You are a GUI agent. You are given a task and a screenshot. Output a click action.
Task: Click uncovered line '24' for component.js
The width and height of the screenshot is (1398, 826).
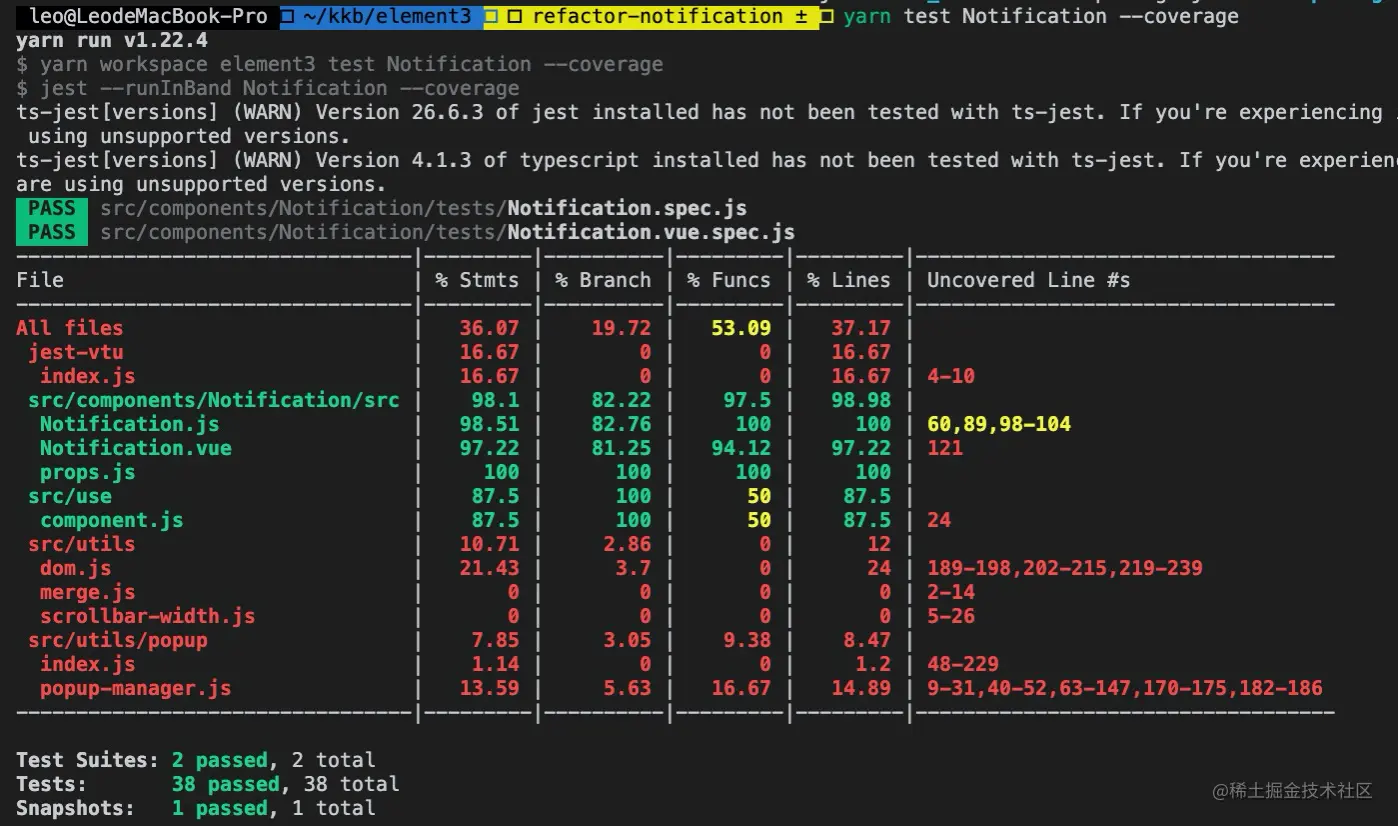point(939,520)
